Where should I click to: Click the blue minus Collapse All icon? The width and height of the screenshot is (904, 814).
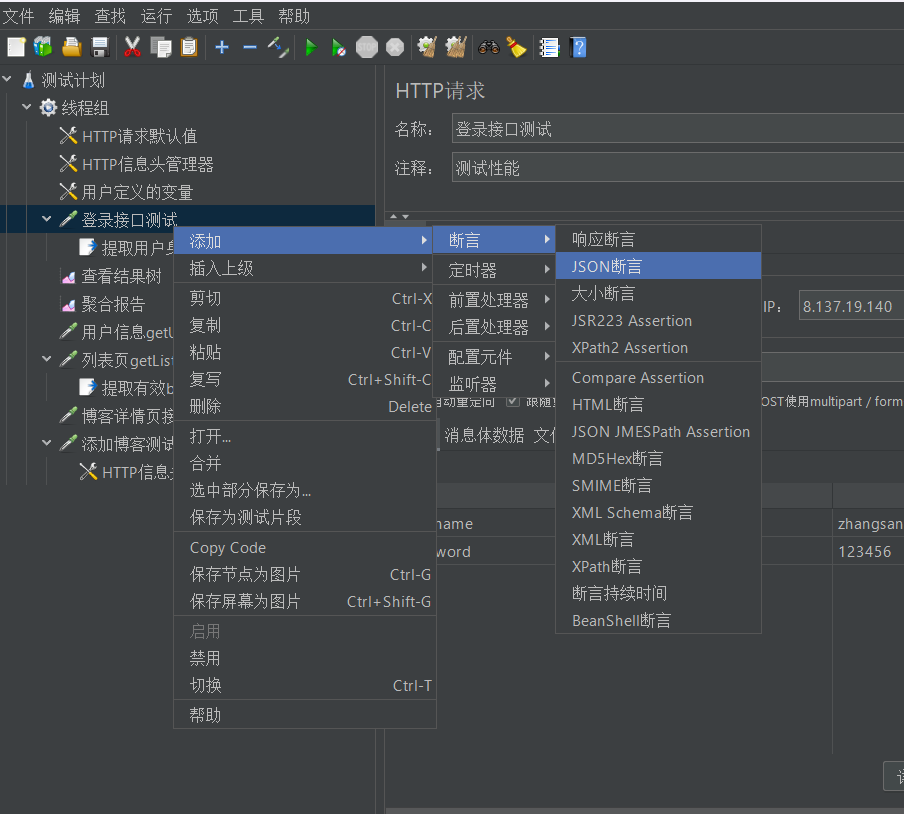pos(250,47)
